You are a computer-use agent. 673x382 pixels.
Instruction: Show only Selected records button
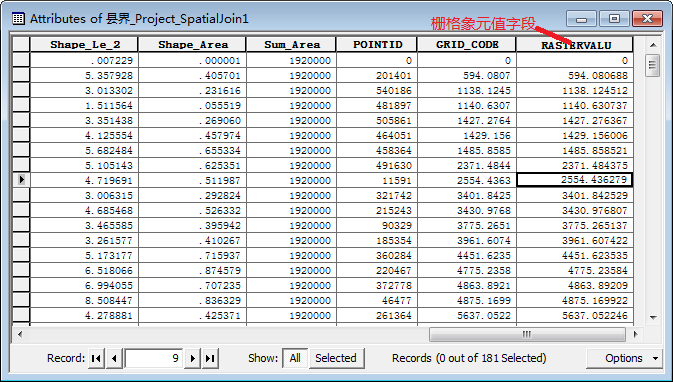[x=336, y=358]
